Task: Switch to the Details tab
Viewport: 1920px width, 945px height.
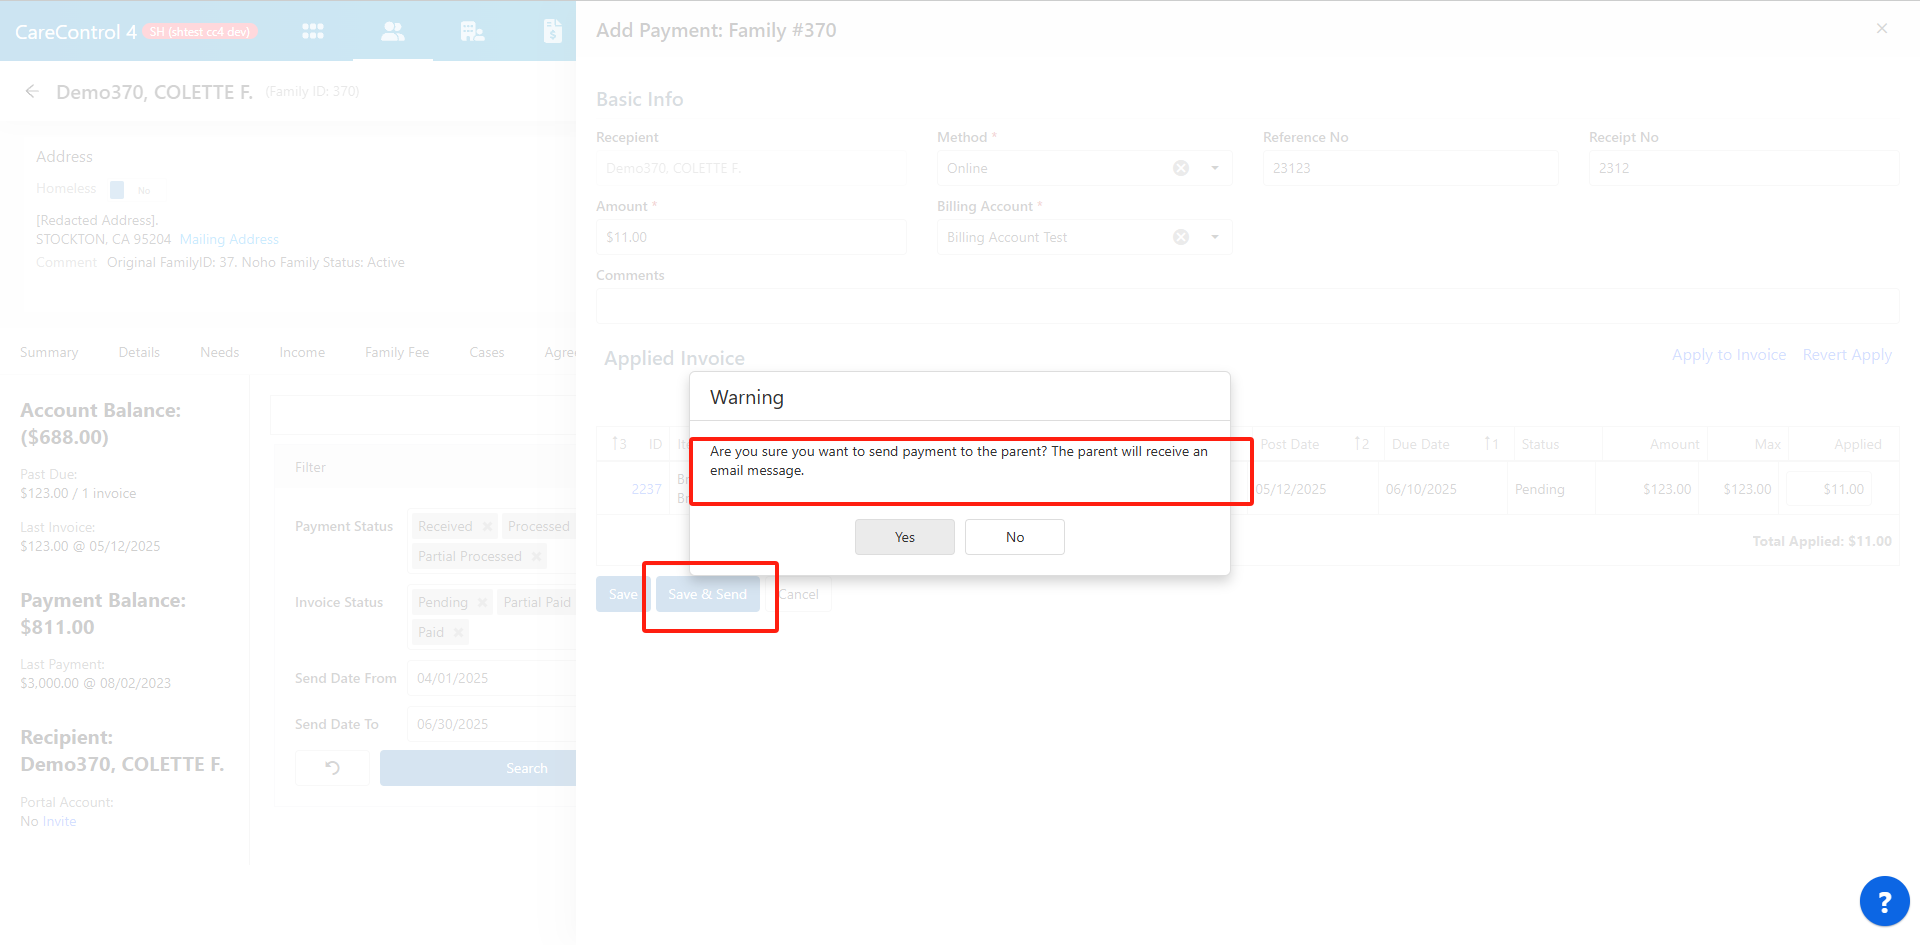Action: pyautogui.click(x=139, y=352)
